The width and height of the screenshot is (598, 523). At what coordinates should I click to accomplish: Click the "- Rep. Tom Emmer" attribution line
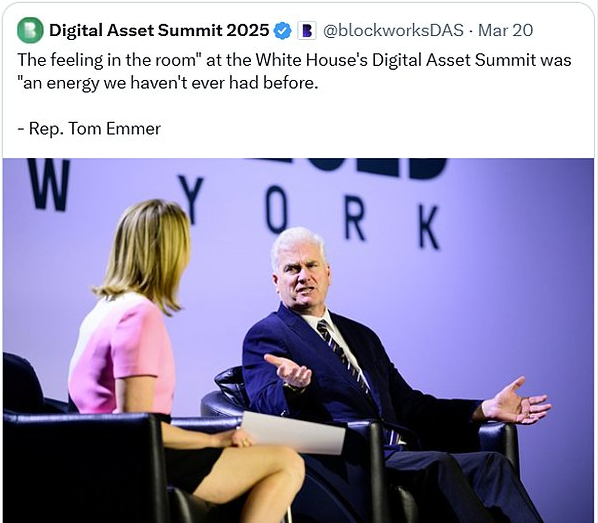click(89, 129)
